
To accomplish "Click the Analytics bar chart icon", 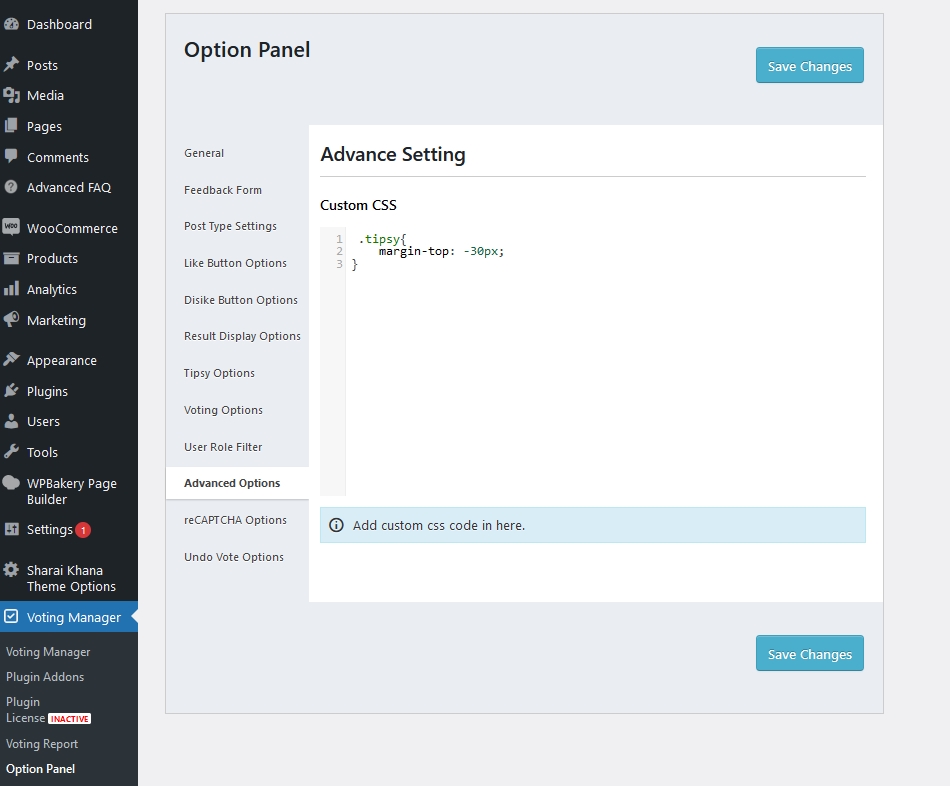I will pyautogui.click(x=12, y=289).
